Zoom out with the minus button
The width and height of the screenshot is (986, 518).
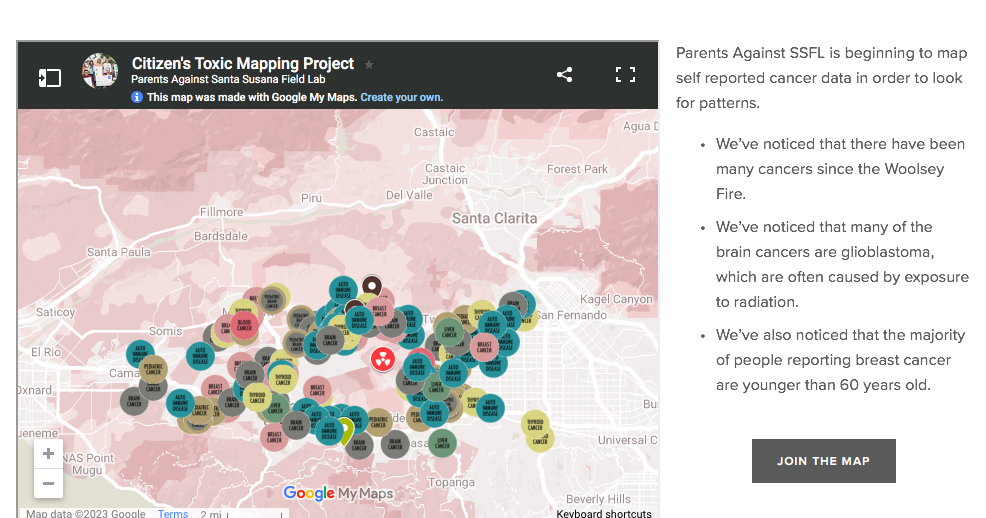(x=48, y=483)
